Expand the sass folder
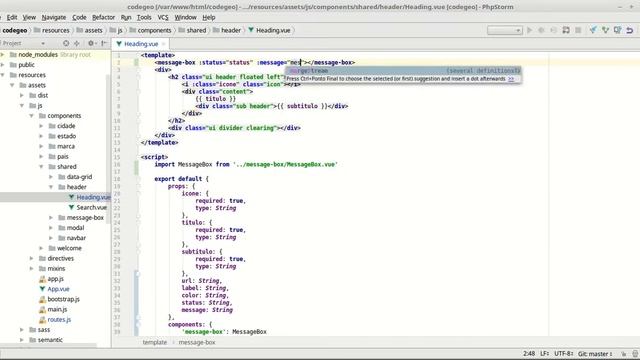 click(x=22, y=329)
